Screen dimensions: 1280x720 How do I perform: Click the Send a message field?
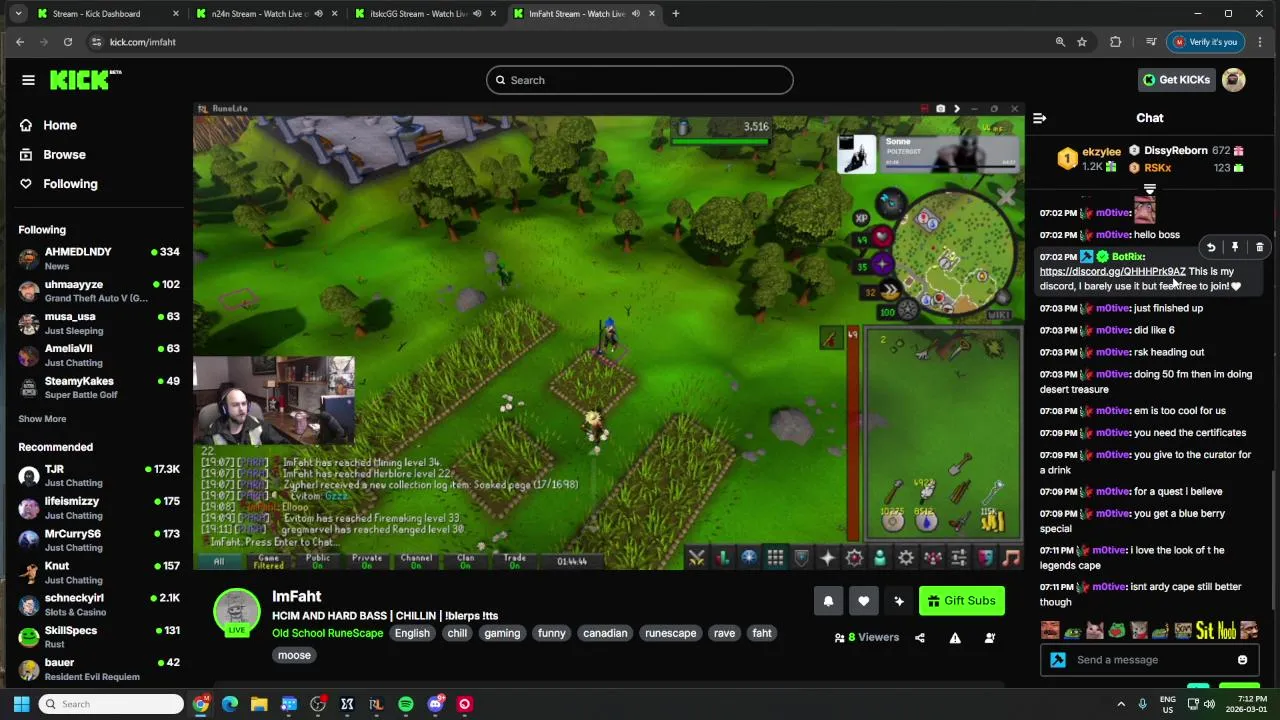(1150, 660)
